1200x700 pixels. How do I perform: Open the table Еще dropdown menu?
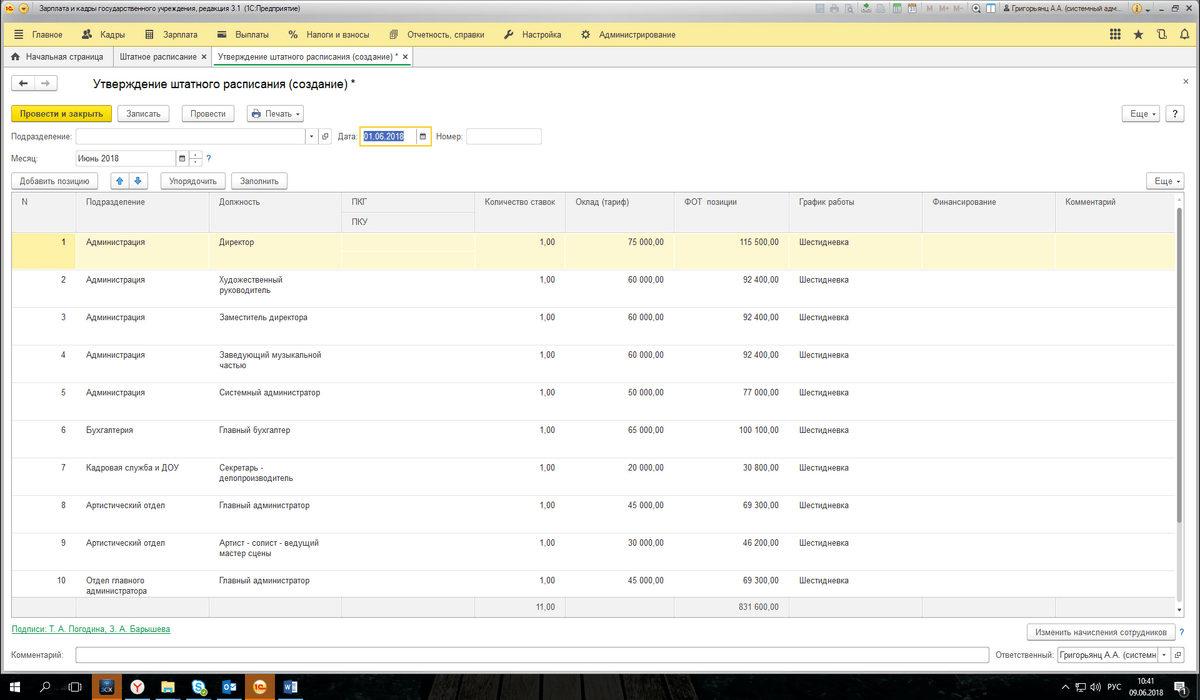point(1165,181)
